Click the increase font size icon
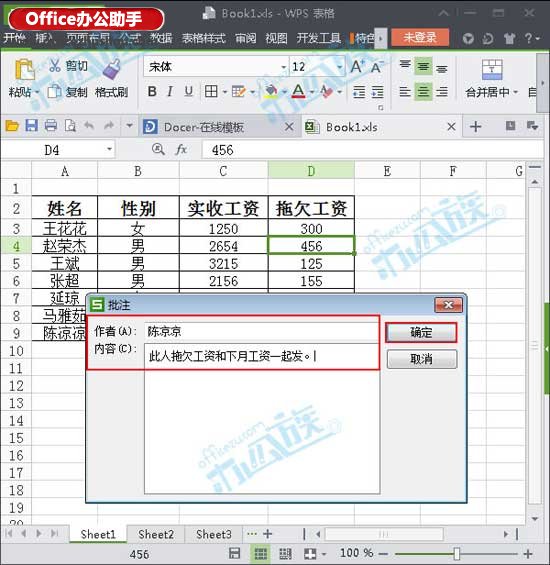The image size is (550, 565). point(358,67)
